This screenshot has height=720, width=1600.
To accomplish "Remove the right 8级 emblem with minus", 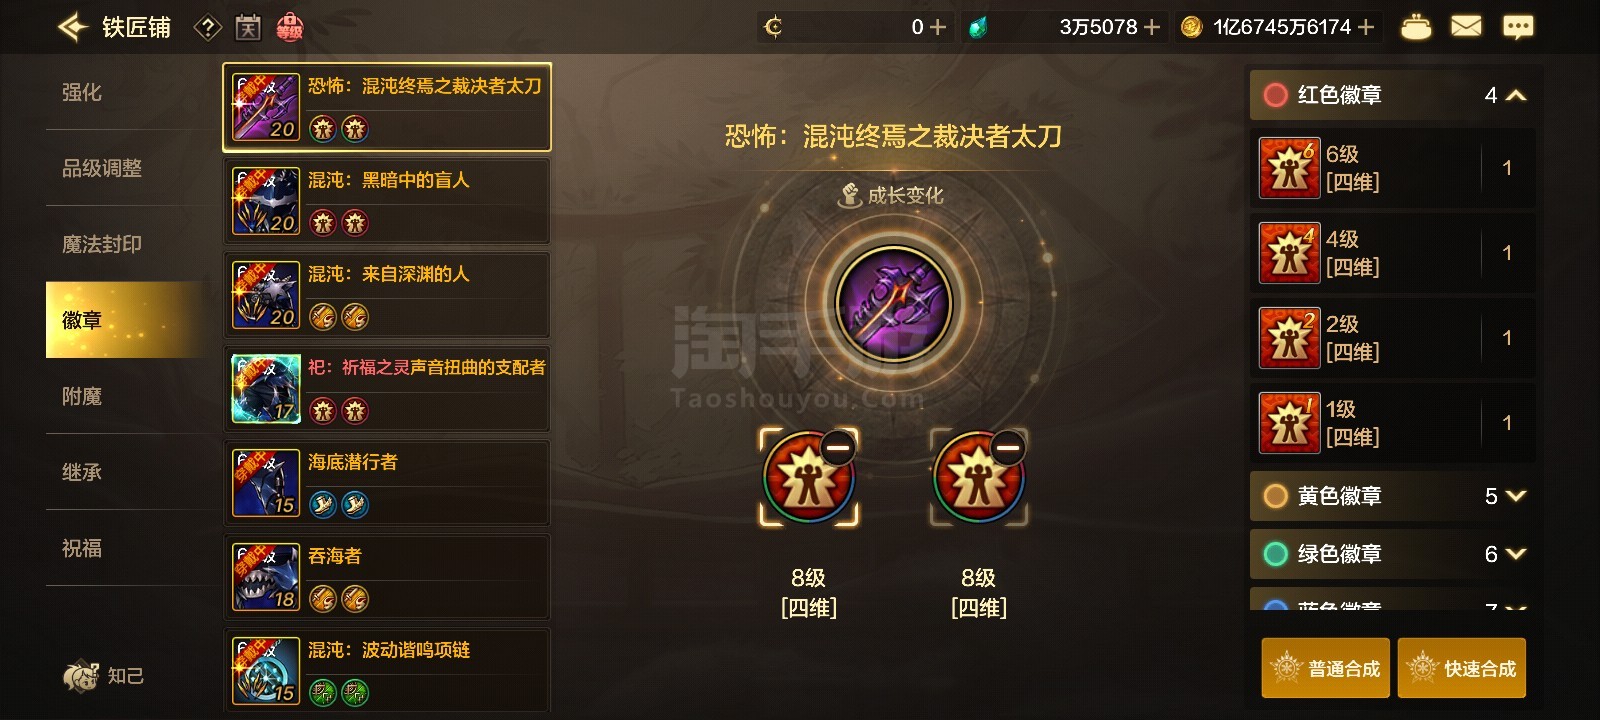I will coord(1007,447).
